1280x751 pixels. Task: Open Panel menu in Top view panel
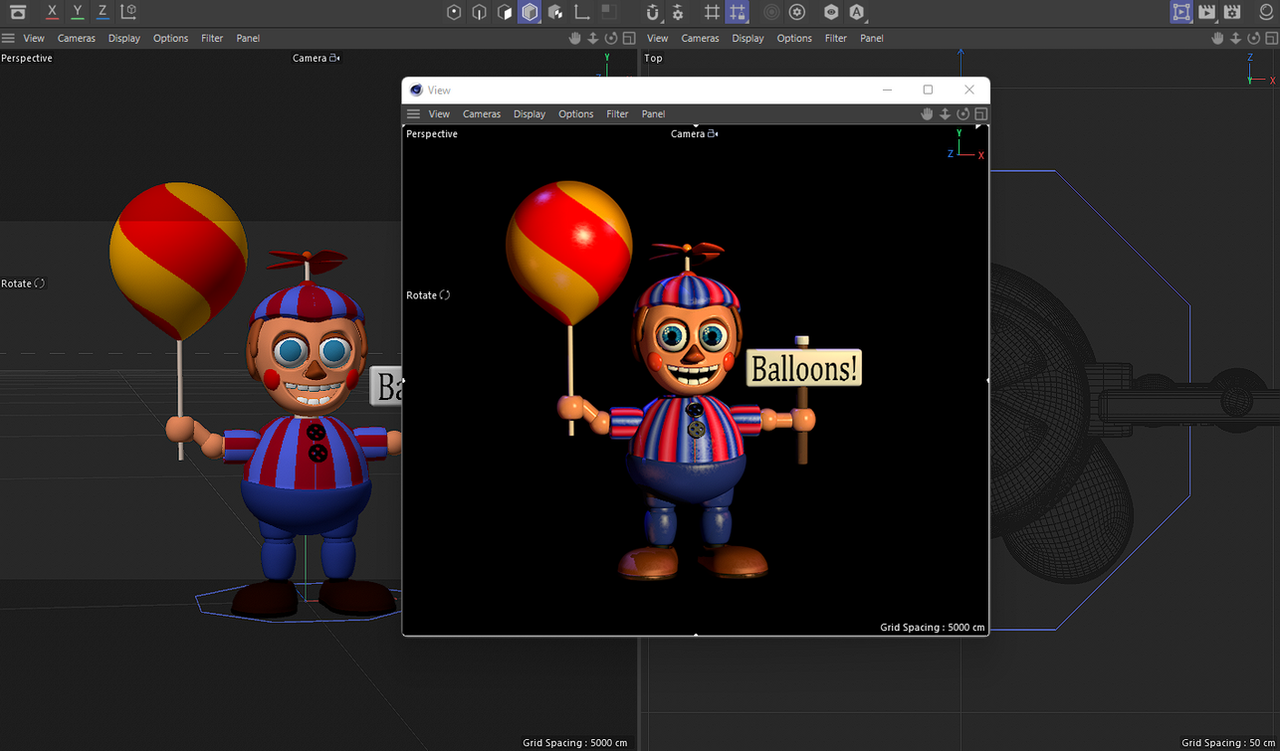pos(872,38)
